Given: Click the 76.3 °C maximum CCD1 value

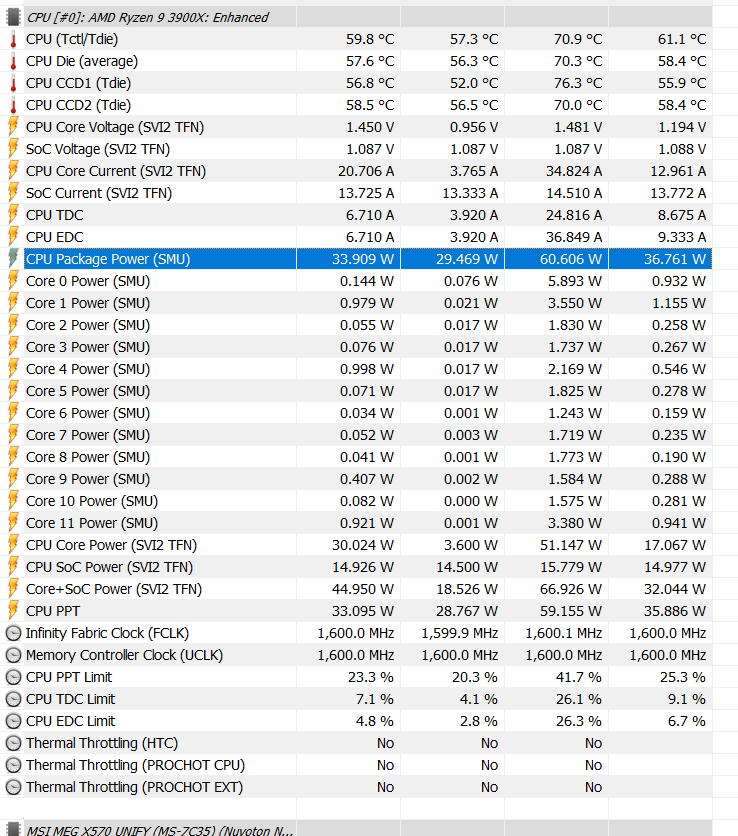Looking at the screenshot, I should [578, 83].
